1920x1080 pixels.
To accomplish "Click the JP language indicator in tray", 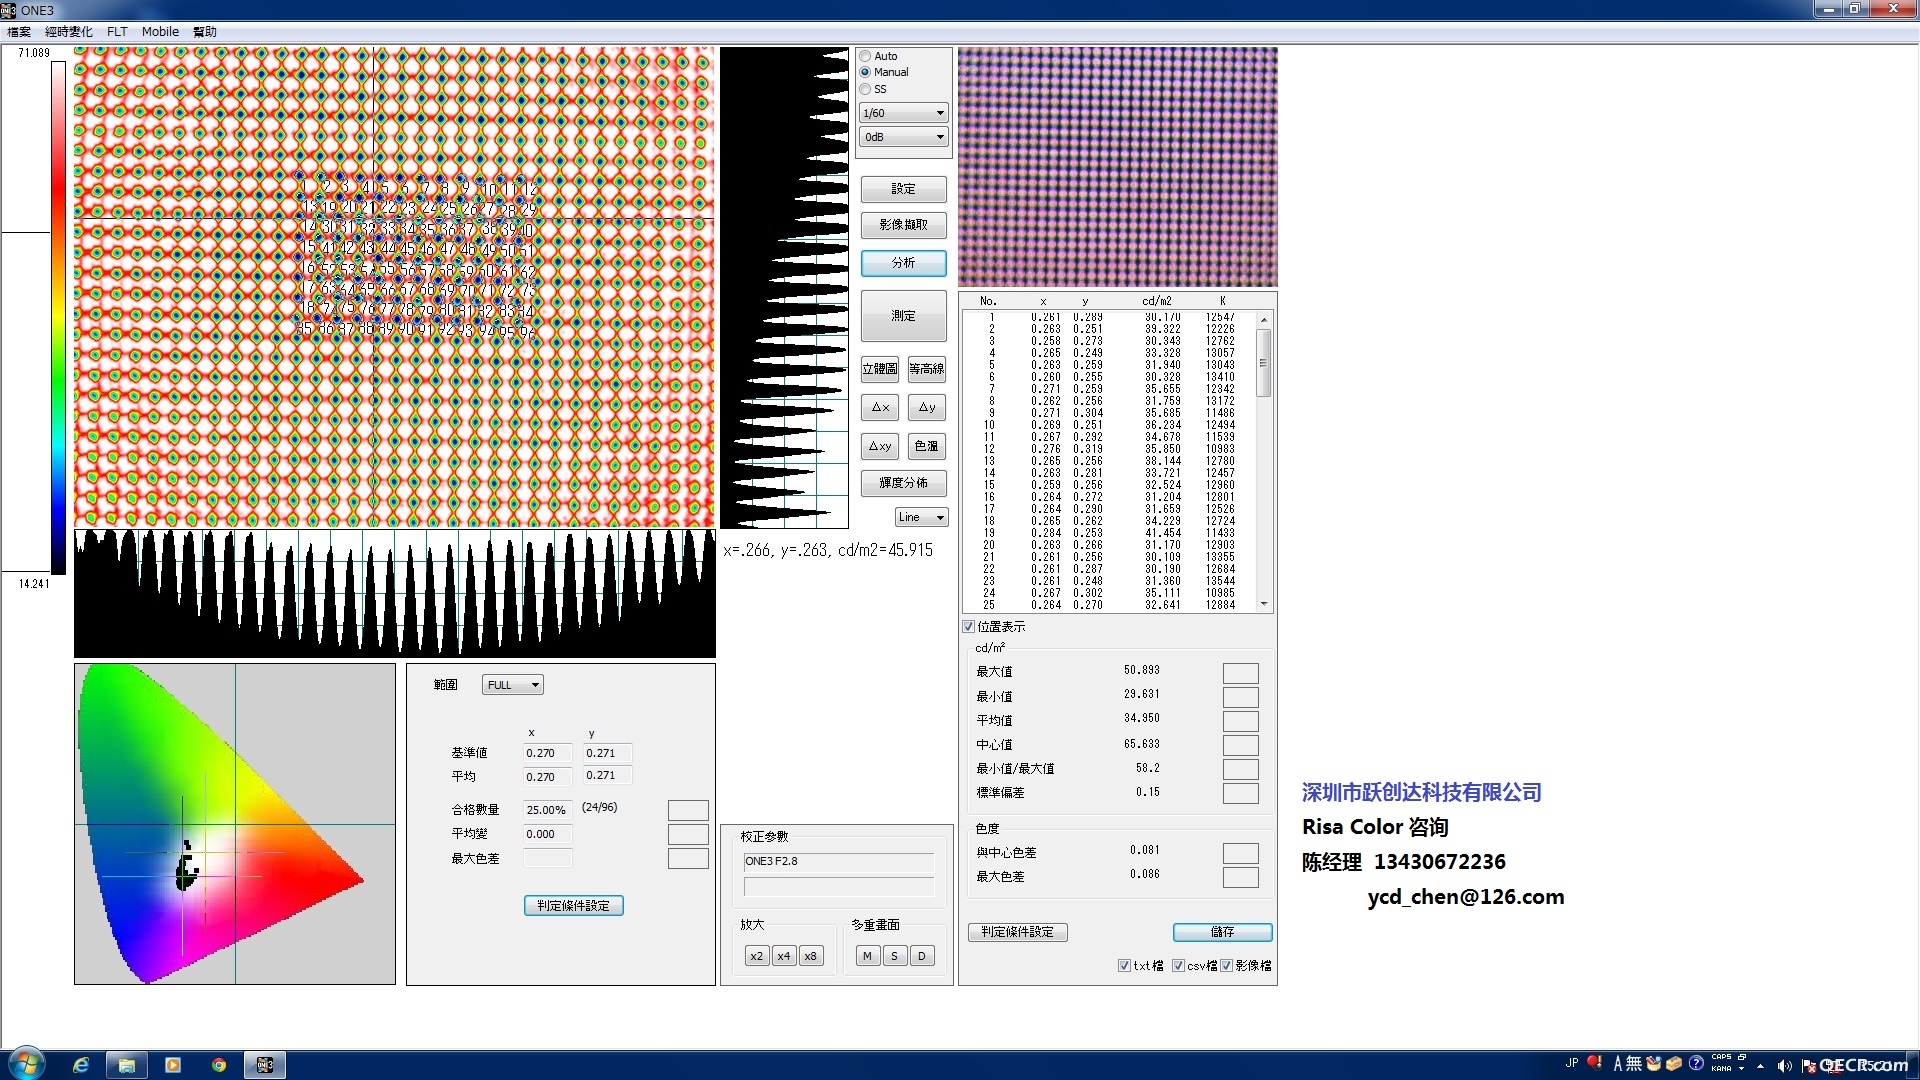I will (x=1572, y=1063).
